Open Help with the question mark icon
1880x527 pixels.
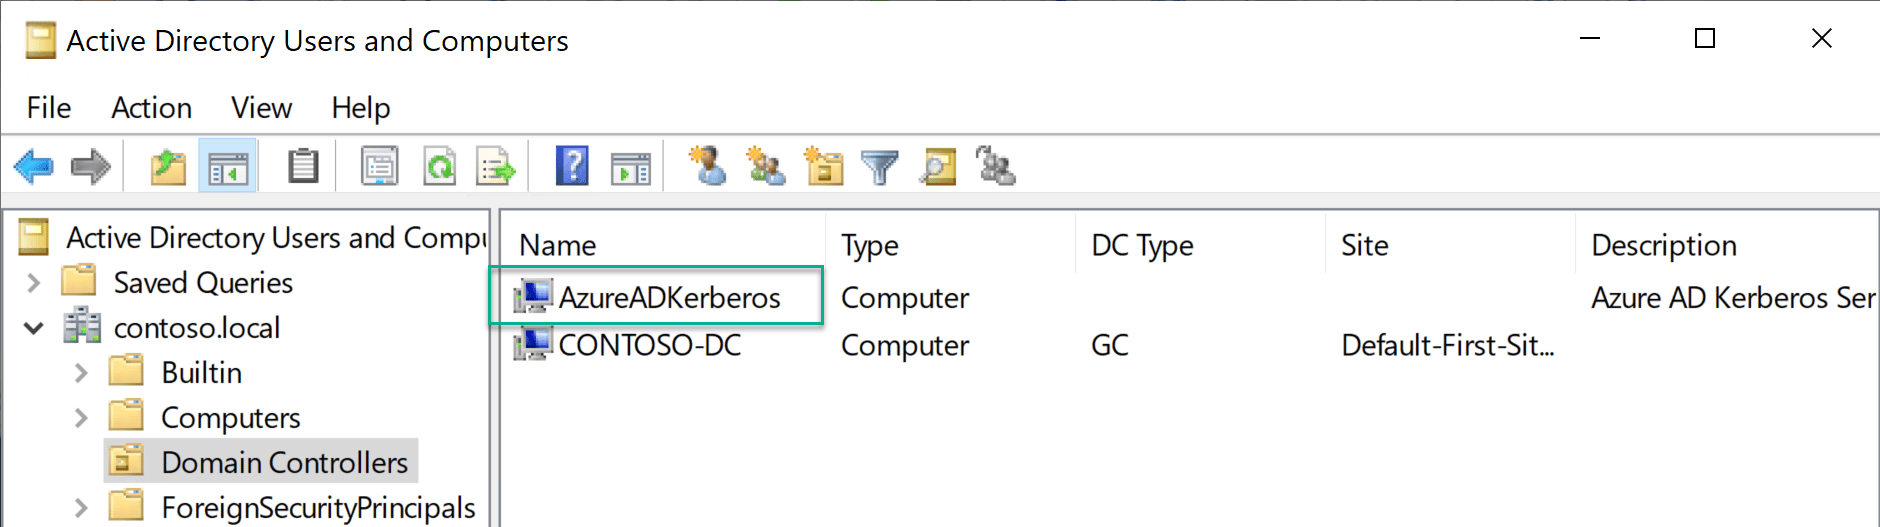click(x=572, y=166)
